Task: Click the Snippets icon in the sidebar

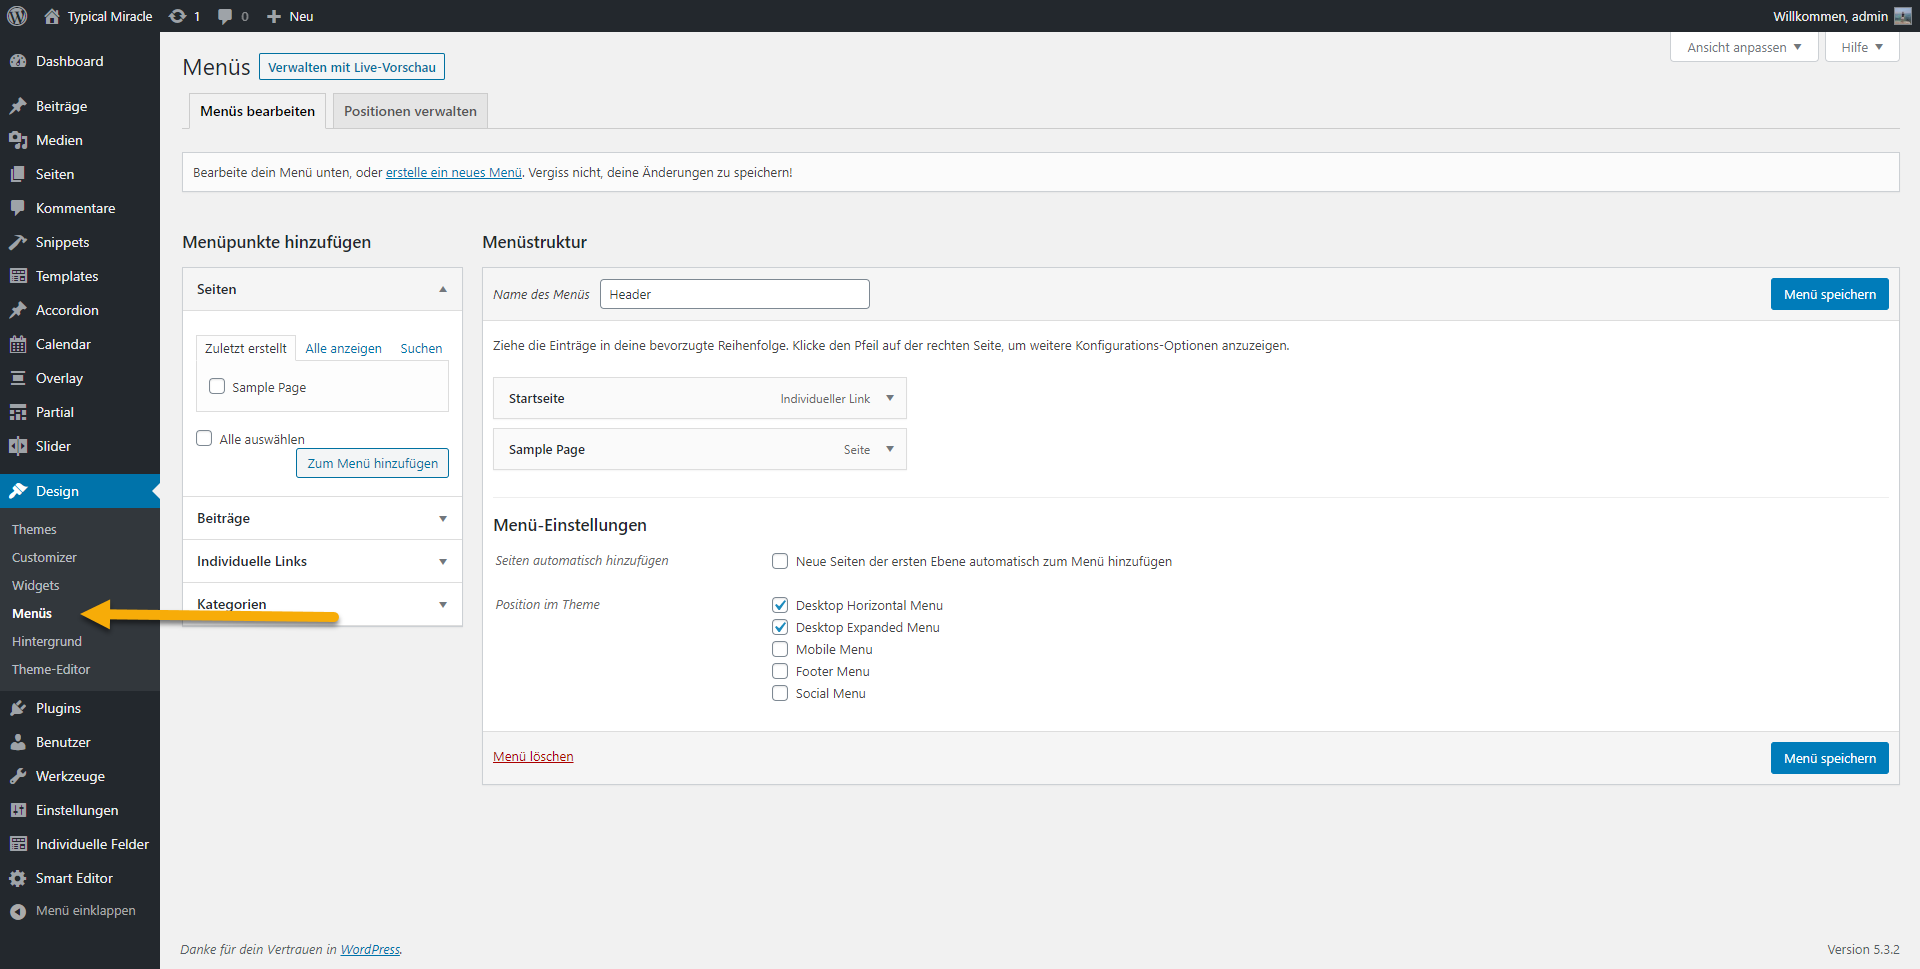Action: pos(18,242)
